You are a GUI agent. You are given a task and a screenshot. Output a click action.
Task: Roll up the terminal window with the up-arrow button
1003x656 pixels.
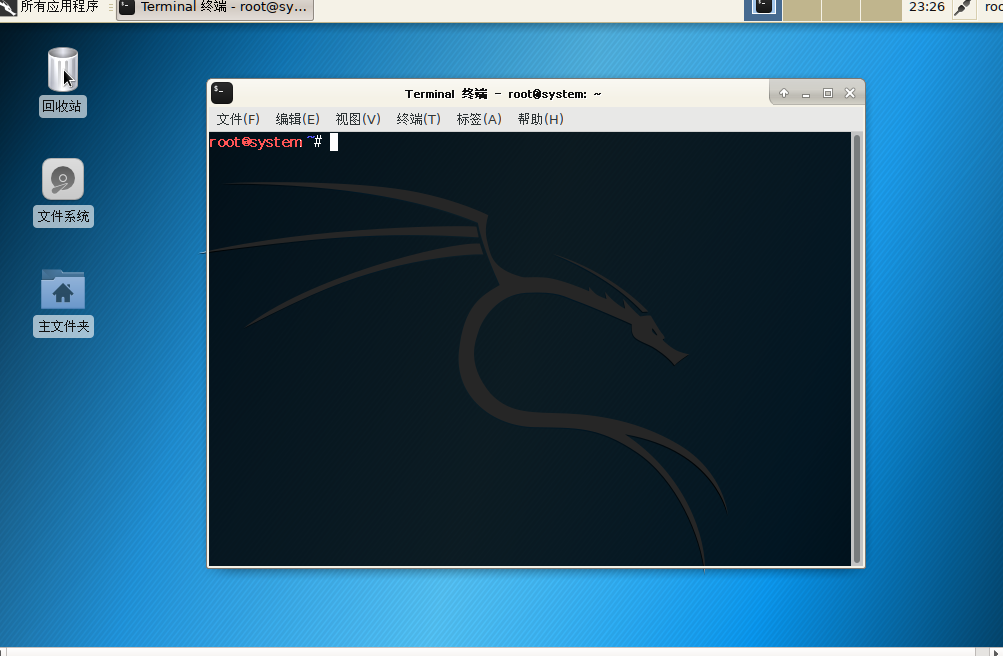tap(784, 93)
